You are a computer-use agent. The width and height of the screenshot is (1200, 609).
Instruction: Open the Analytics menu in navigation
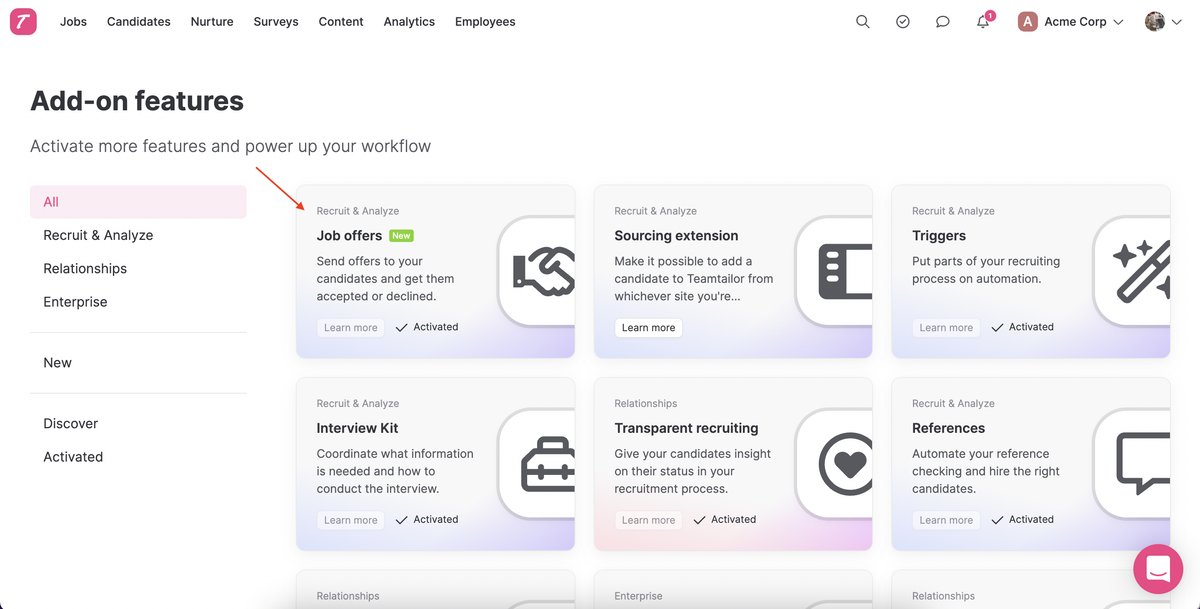click(409, 22)
